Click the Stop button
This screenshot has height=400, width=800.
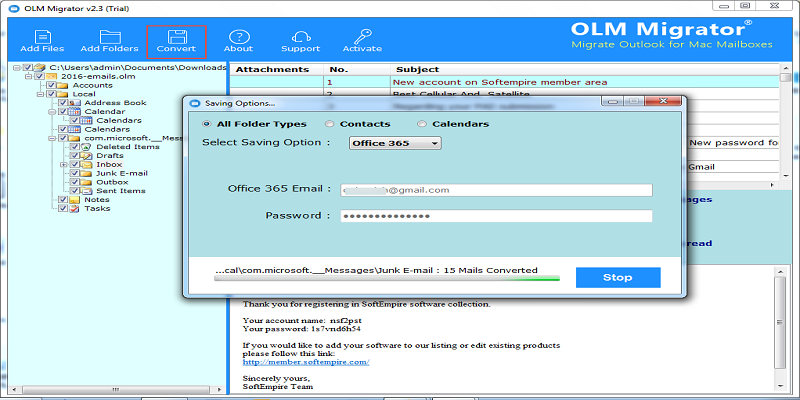(x=618, y=278)
